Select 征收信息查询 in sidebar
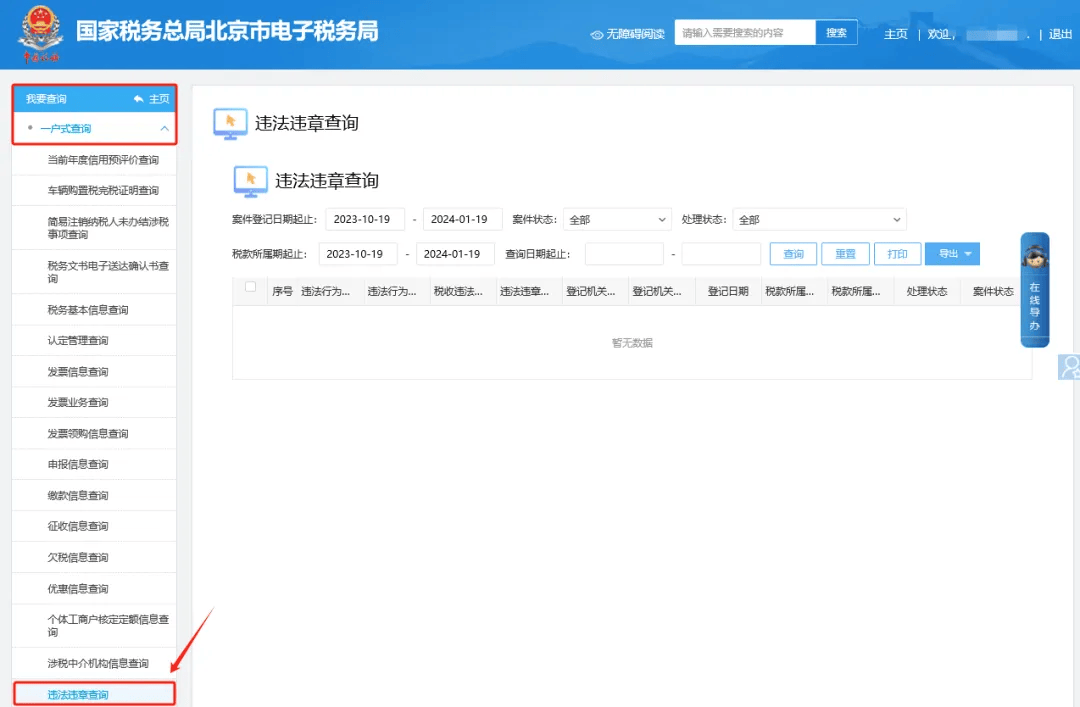Screen dimensions: 1080x707 pos(94,526)
